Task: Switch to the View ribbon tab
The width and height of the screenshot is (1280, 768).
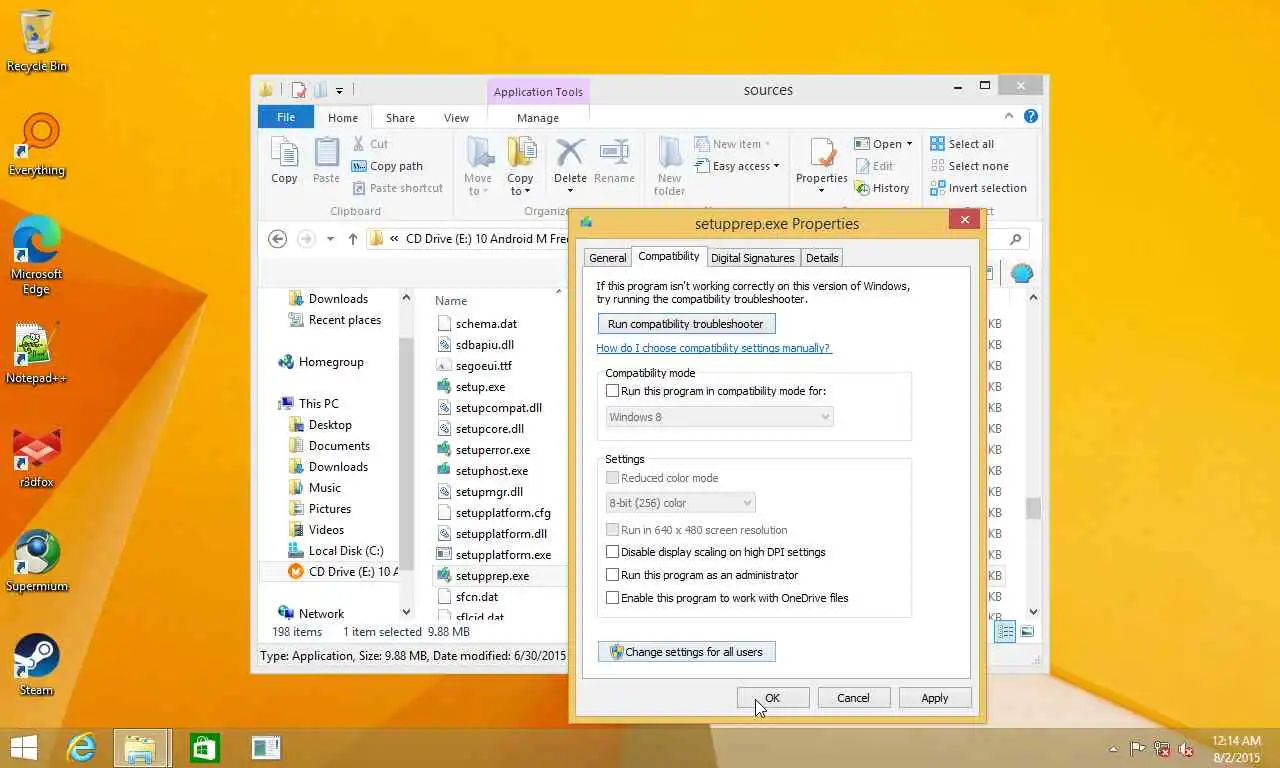Action: 456,117
